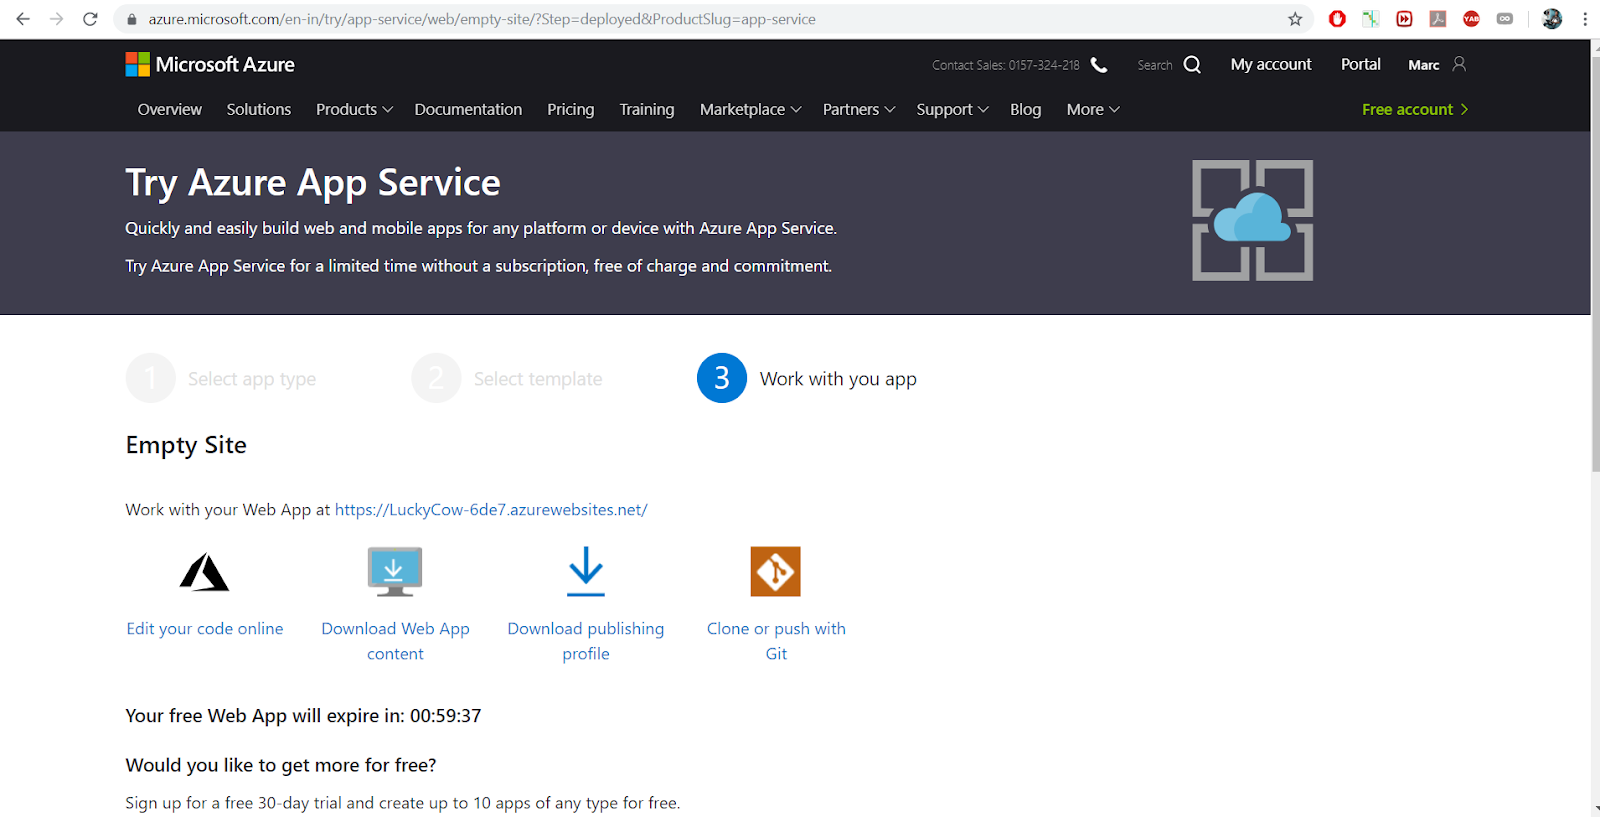This screenshot has height=817, width=1600.
Task: Reload the page with refresh icon
Action: coord(90,19)
